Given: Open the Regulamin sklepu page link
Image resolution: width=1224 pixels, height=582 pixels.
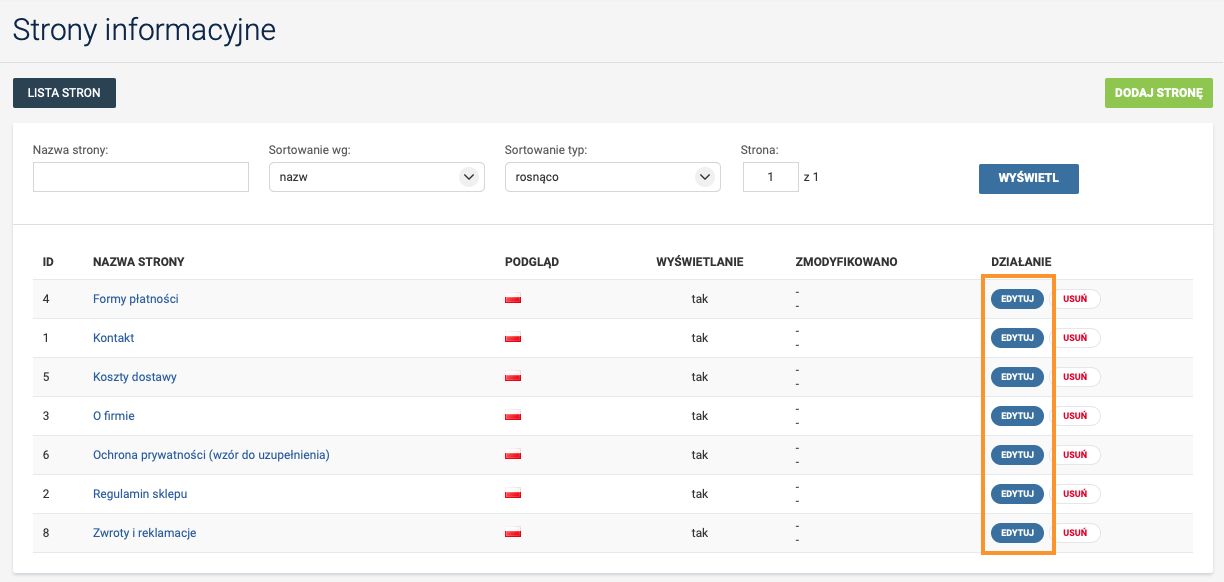Looking at the screenshot, I should tap(140, 494).
